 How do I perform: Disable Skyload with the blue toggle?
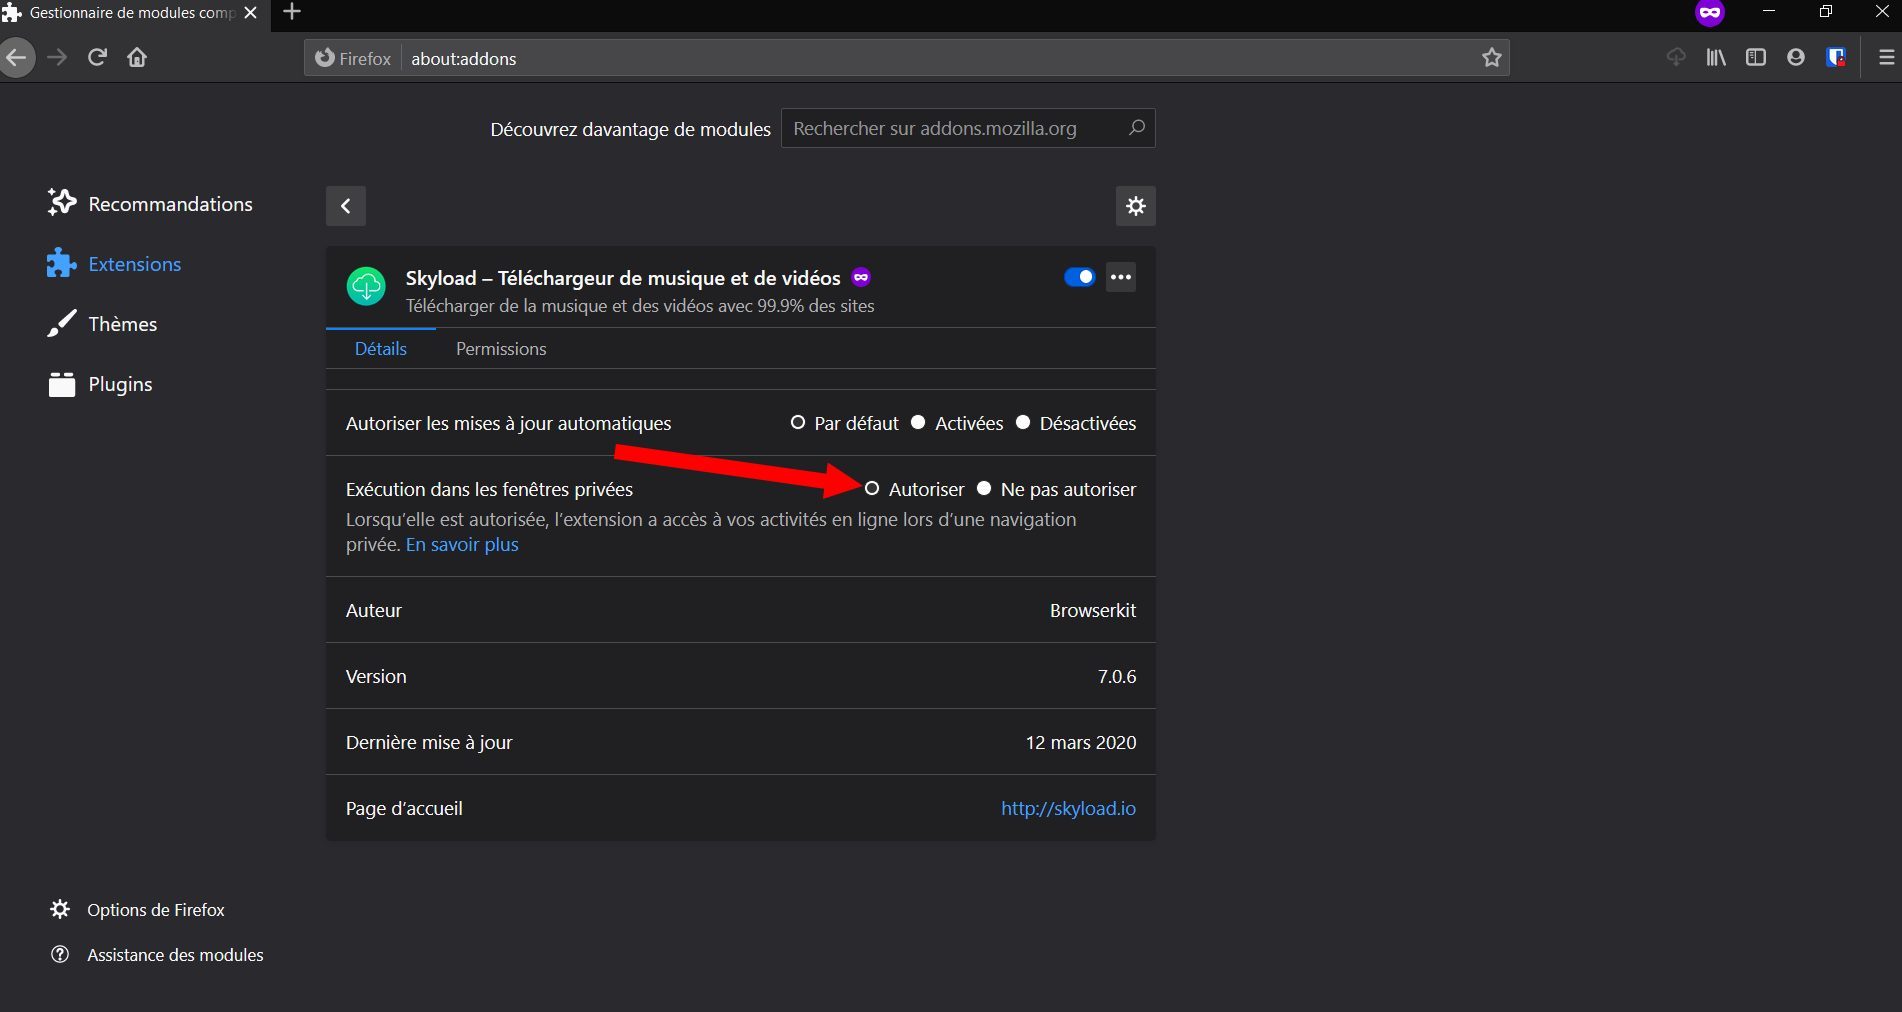[1080, 277]
